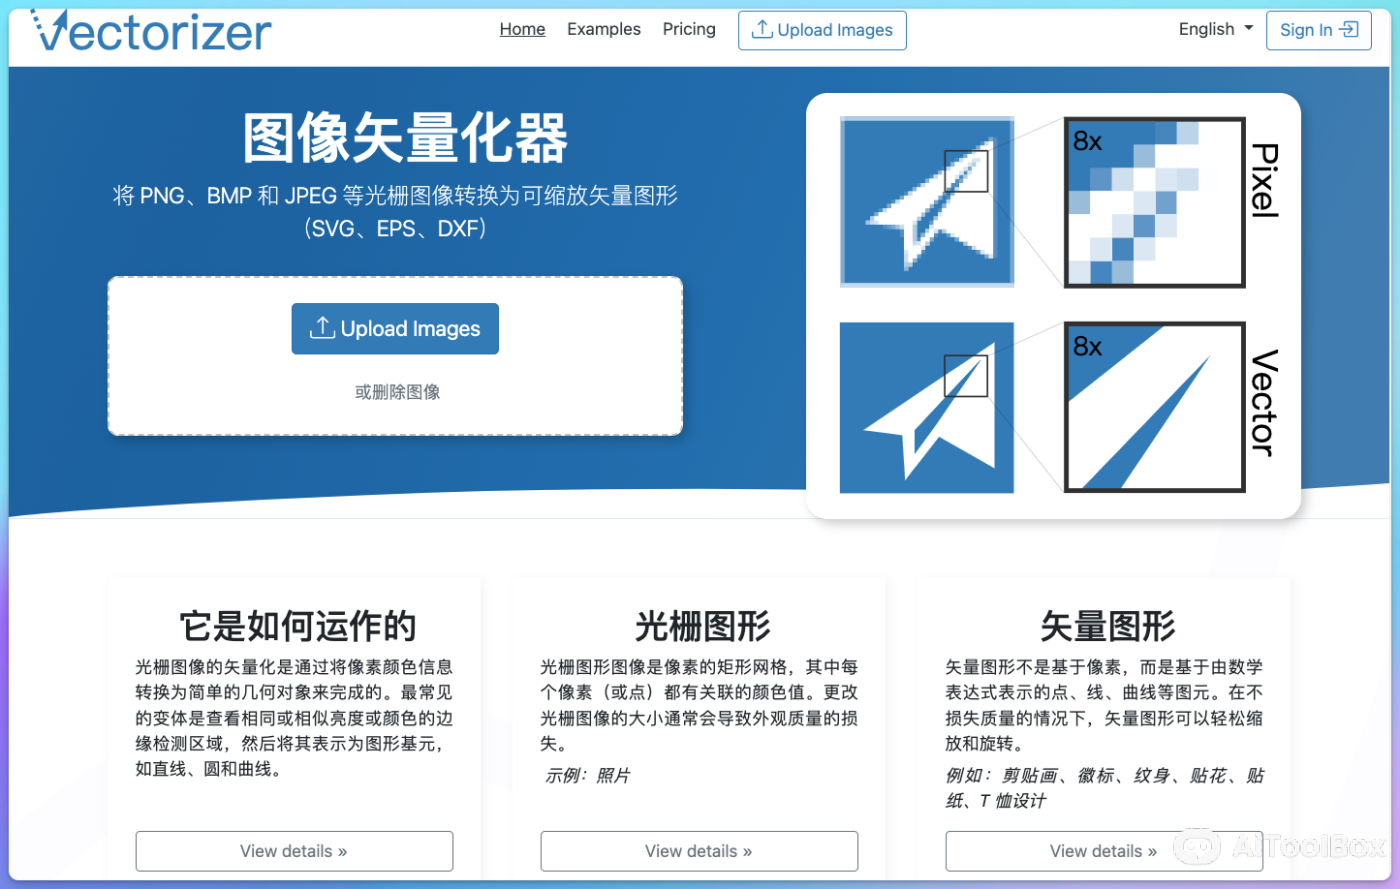Click the upload arrow icon on the blue button

point(322,328)
